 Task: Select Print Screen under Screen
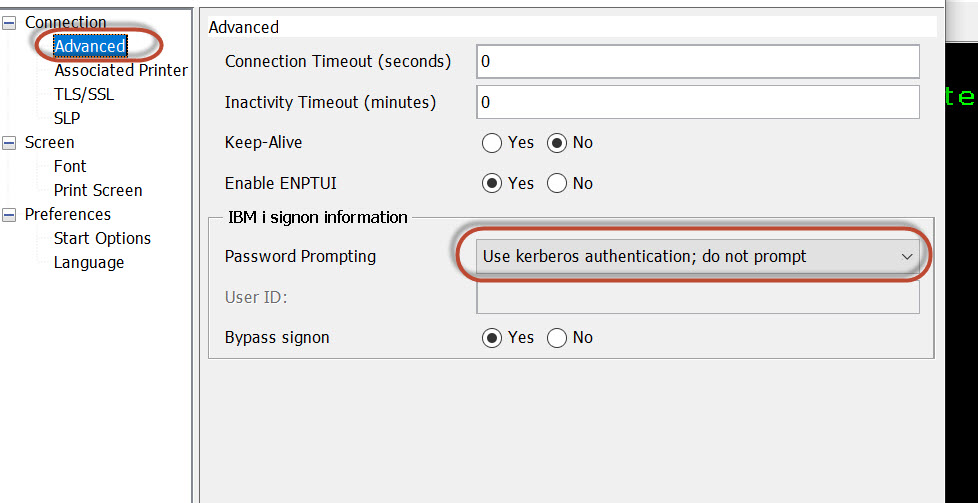pyautogui.click(x=98, y=190)
